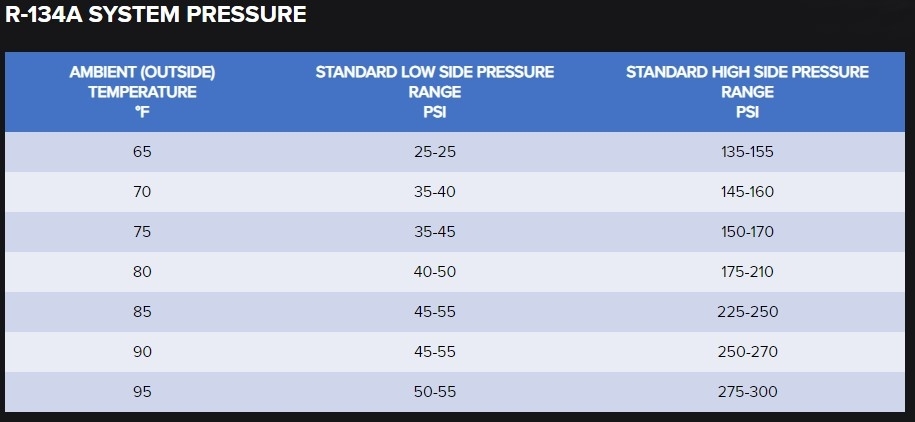Click the 250-270 high side pressure value
Viewport: 915px width, 422px height.
point(747,352)
